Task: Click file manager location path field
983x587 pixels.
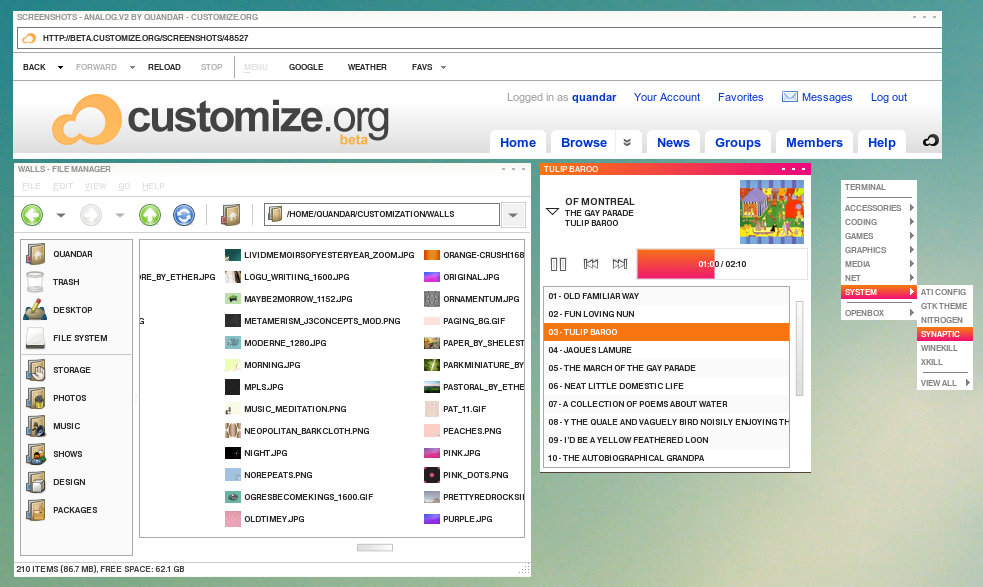Action: (382, 214)
